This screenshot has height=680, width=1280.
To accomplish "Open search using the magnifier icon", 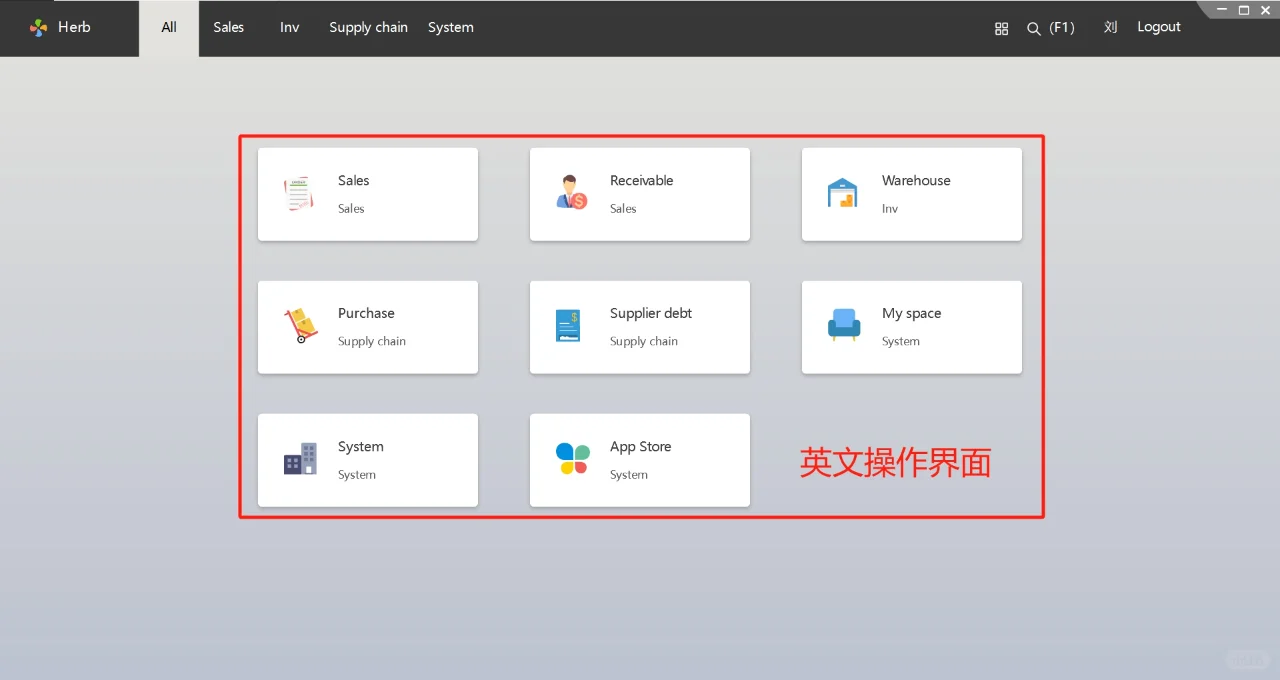I will [x=1034, y=28].
